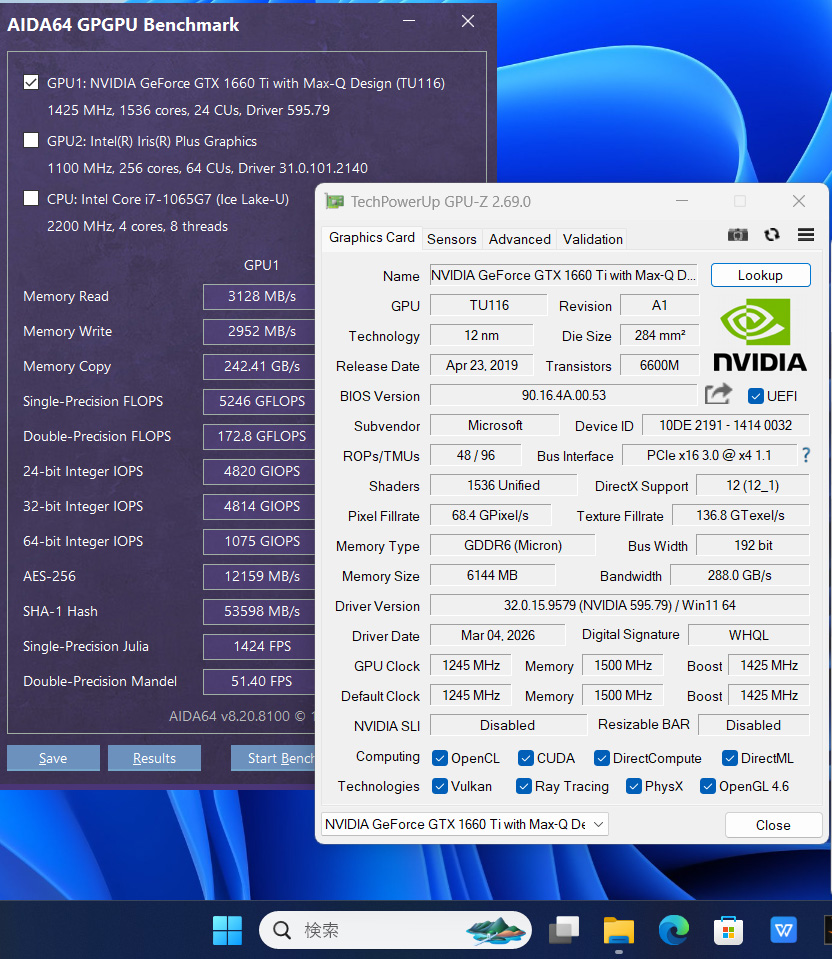Screen dimensions: 832x959
Task: Click the magnifier icon in taskbar search
Action: pyautogui.click(x=282, y=930)
